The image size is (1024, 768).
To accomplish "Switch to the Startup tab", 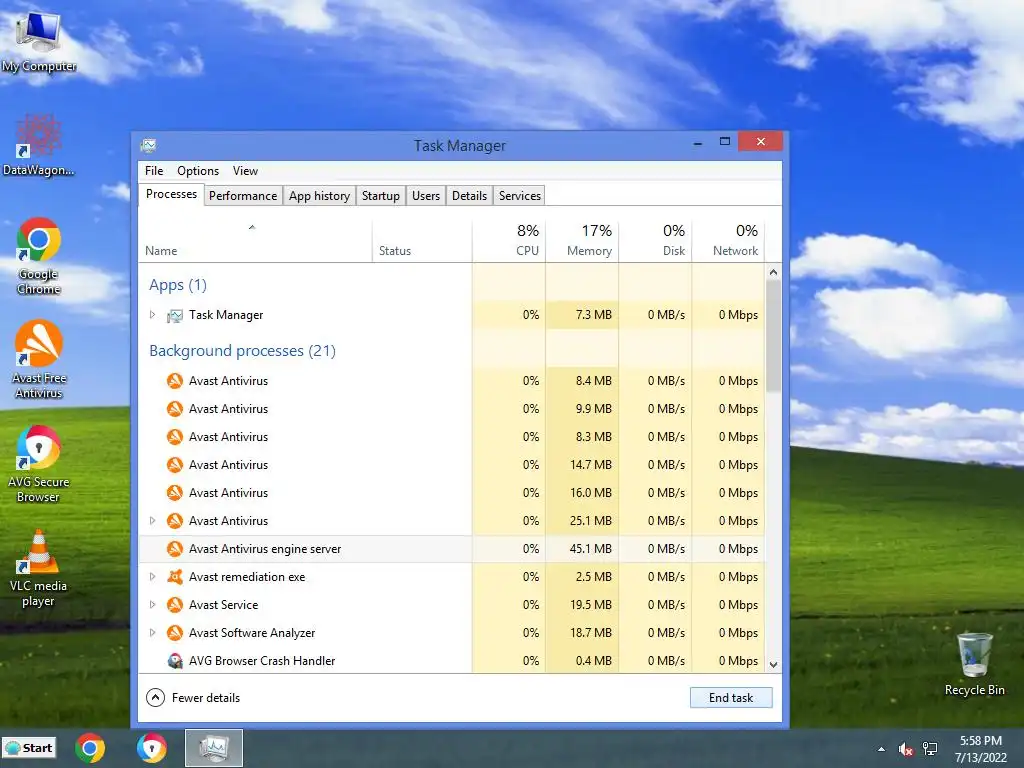I will [x=381, y=196].
